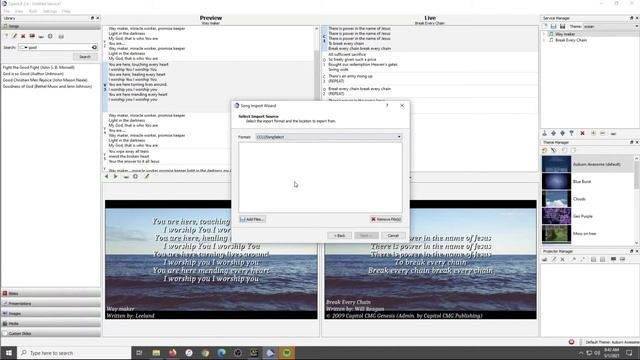Click the Windows Start button
Viewport: 640px width, 360px height.
(x=9, y=353)
